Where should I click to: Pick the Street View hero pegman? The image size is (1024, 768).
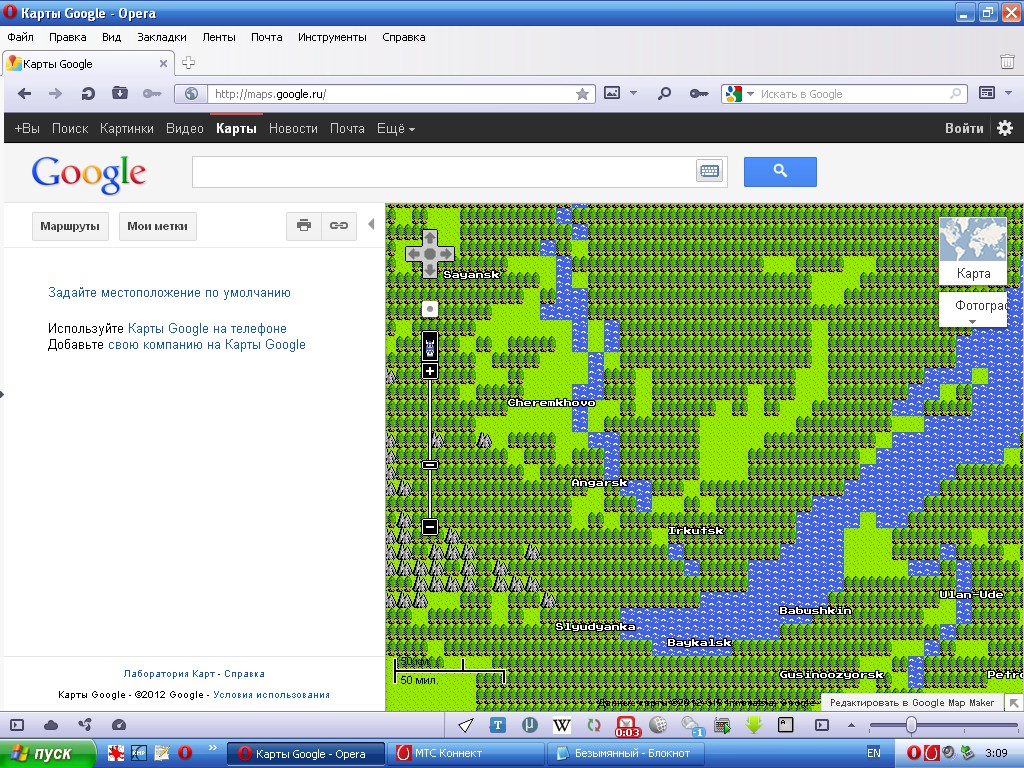coord(430,347)
